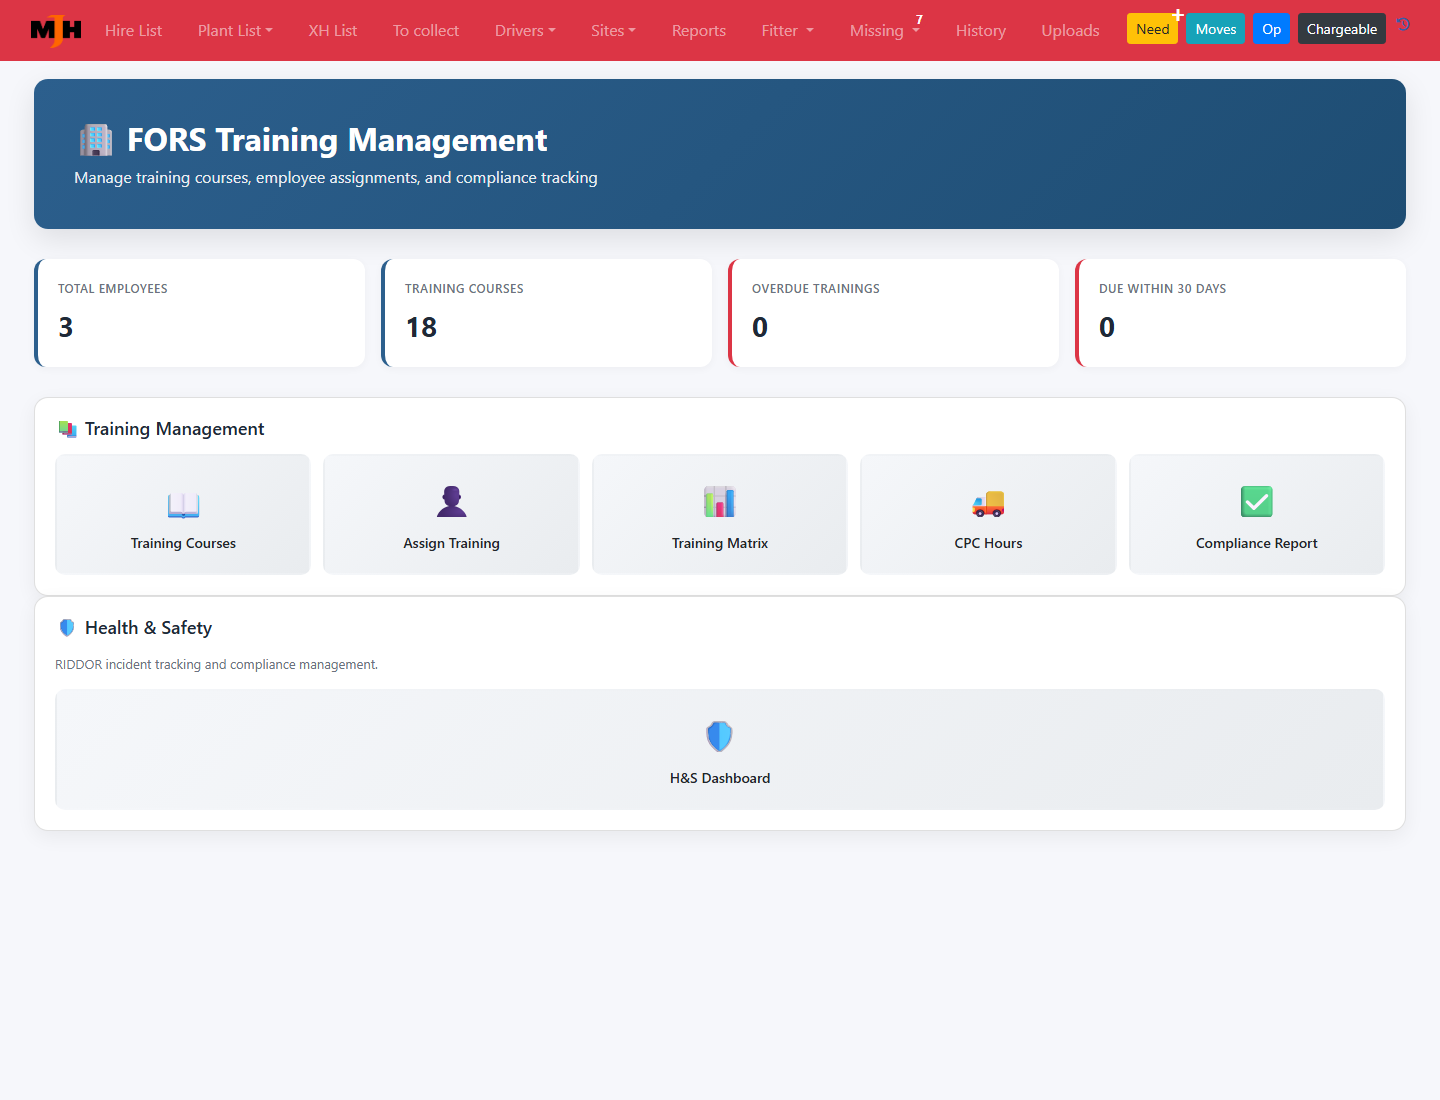The image size is (1440, 1100).
Task: Click the Total Employees count 3
Action: click(66, 327)
